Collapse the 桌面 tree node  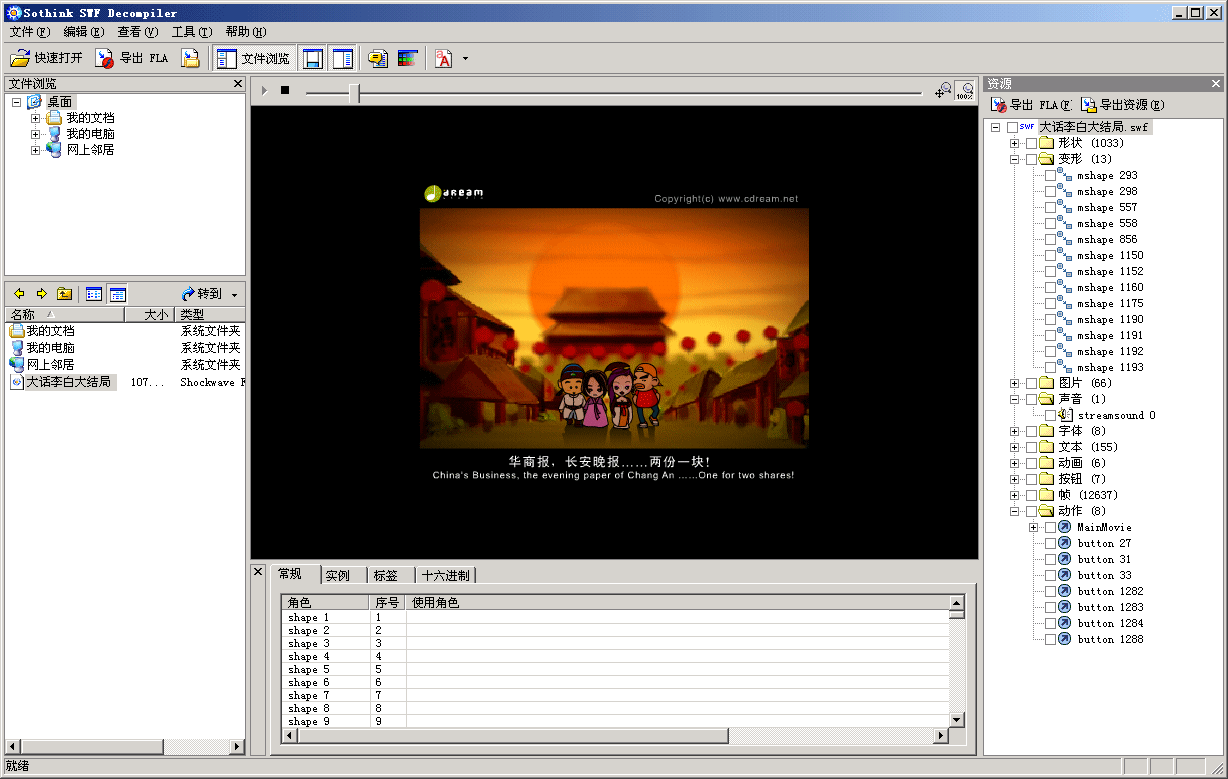(17, 102)
